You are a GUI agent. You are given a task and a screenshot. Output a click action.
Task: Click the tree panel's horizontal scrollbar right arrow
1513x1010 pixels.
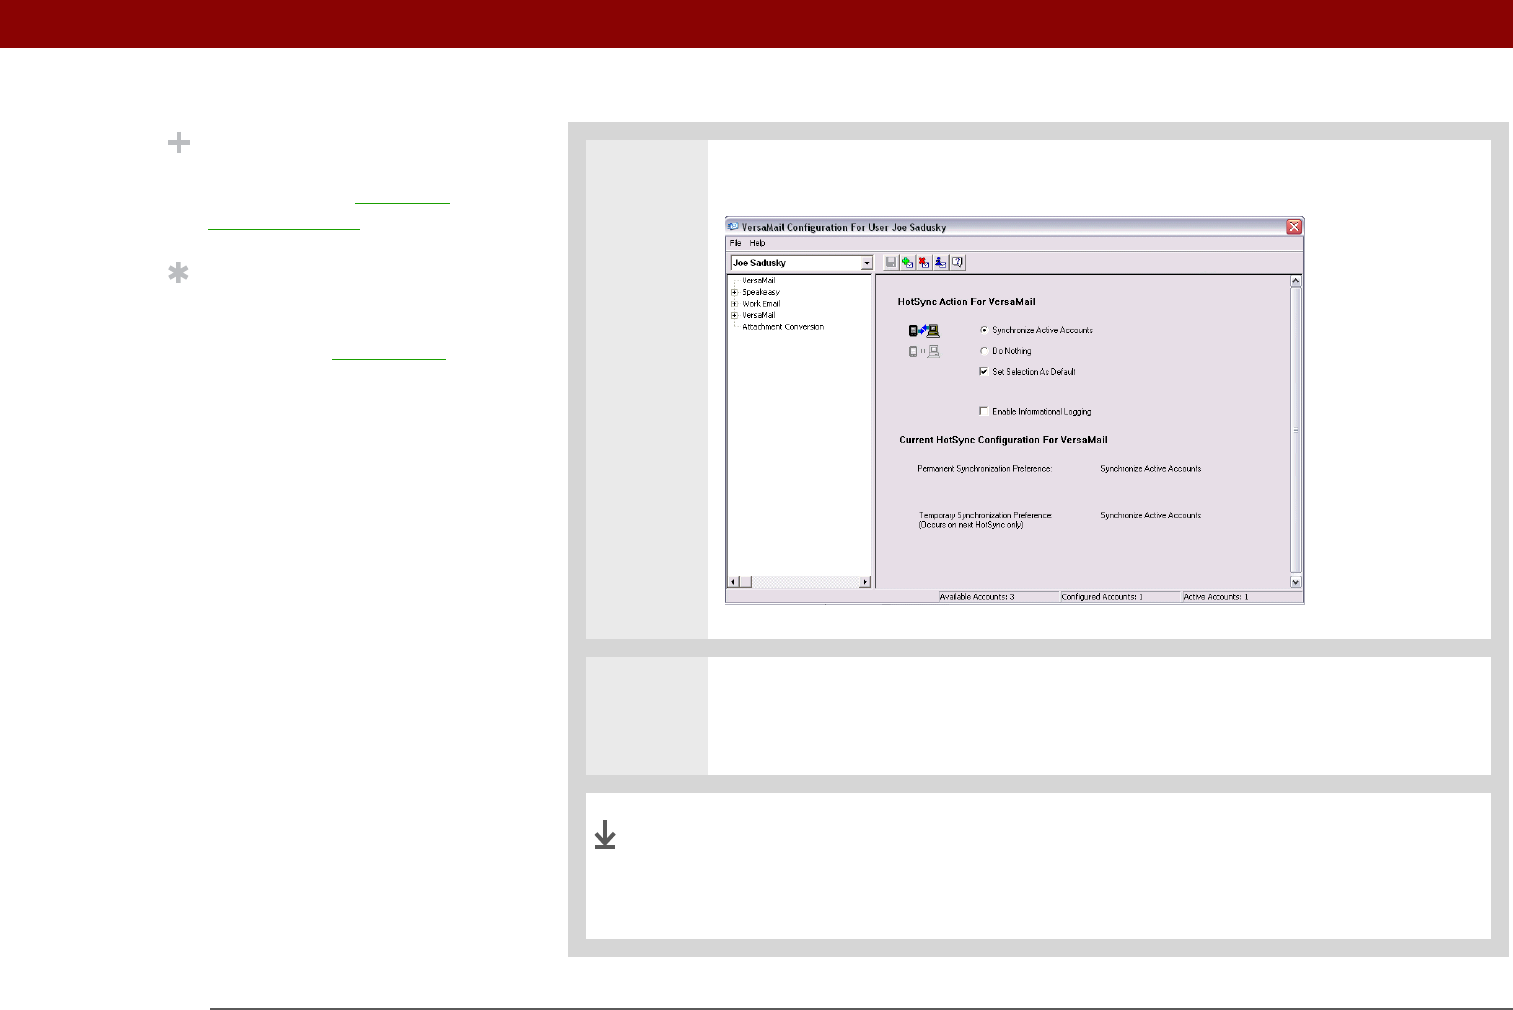865,582
